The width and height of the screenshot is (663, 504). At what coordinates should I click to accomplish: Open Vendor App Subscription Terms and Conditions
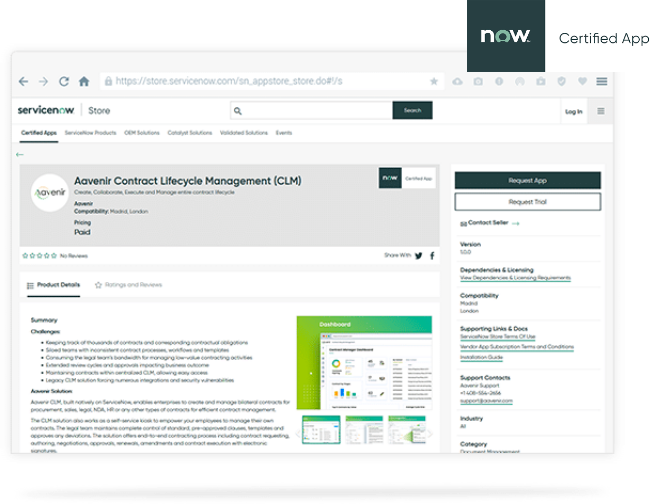pos(517,347)
